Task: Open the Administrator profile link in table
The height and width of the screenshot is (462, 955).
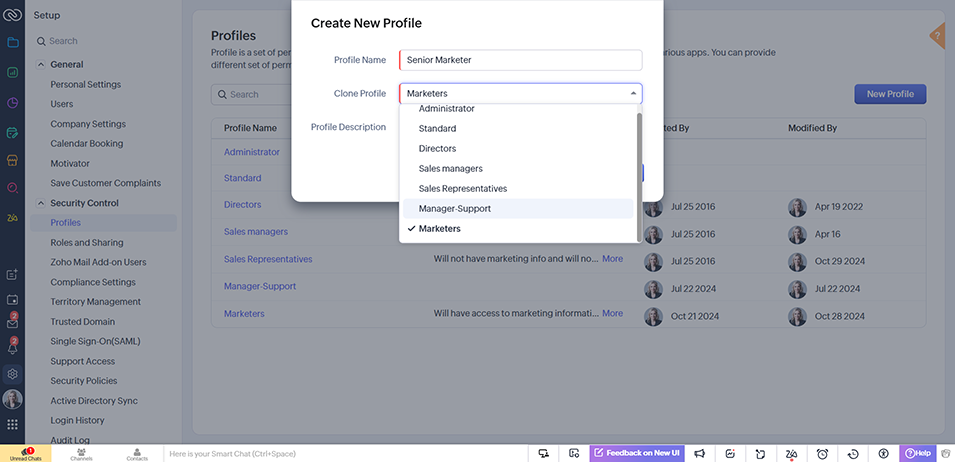Action: 252,152
